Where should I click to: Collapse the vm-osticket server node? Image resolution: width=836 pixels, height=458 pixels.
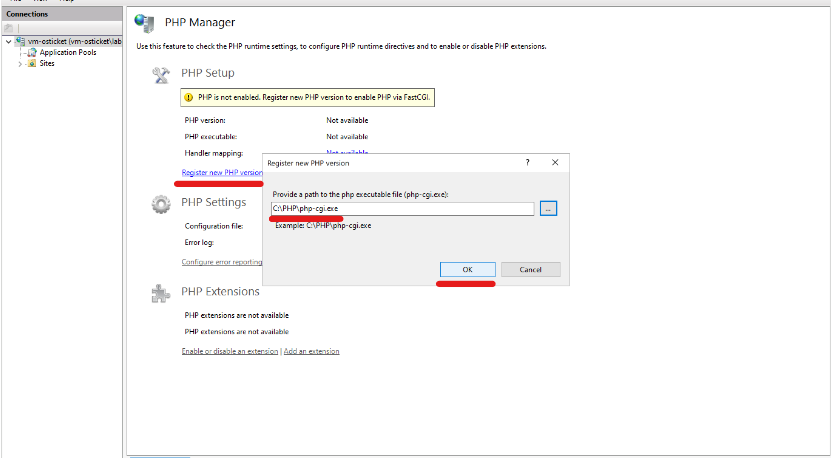(x=9, y=41)
